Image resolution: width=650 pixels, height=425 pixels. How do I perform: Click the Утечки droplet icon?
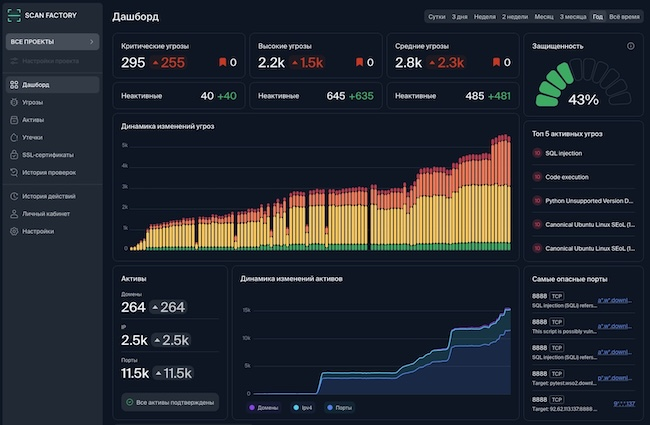click(13, 137)
